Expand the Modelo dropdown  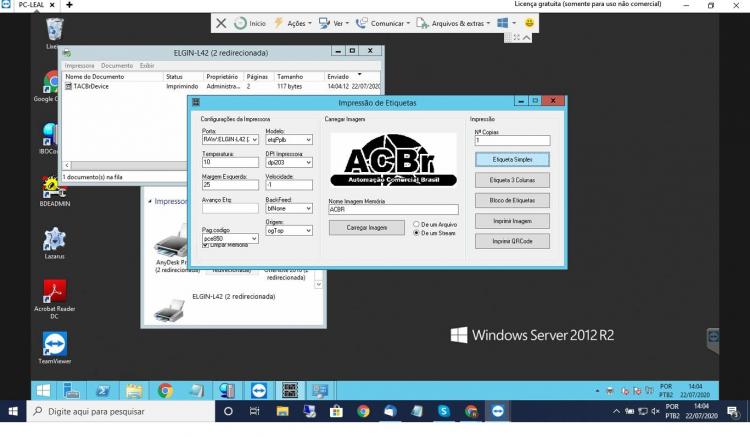coord(289,140)
